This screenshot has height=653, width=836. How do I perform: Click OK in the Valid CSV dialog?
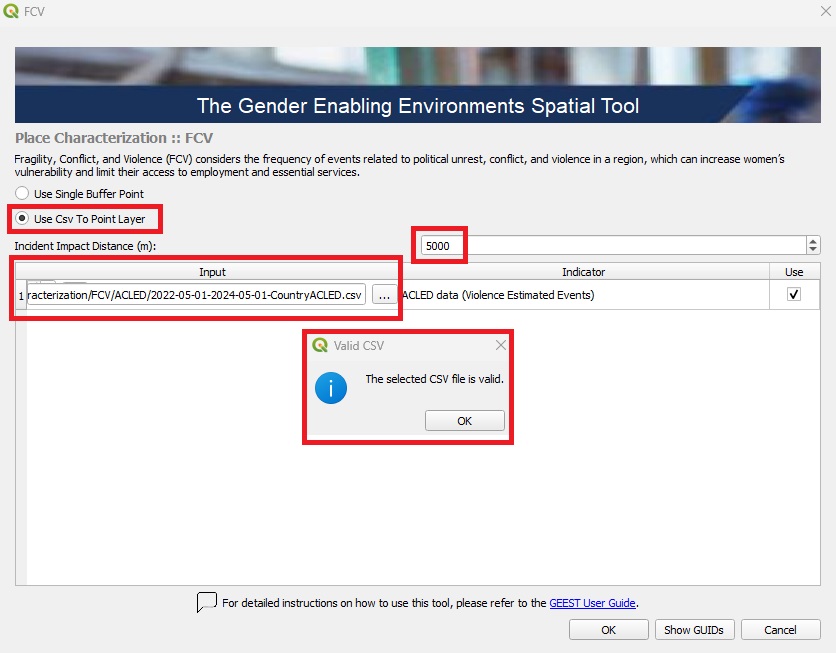coord(464,421)
